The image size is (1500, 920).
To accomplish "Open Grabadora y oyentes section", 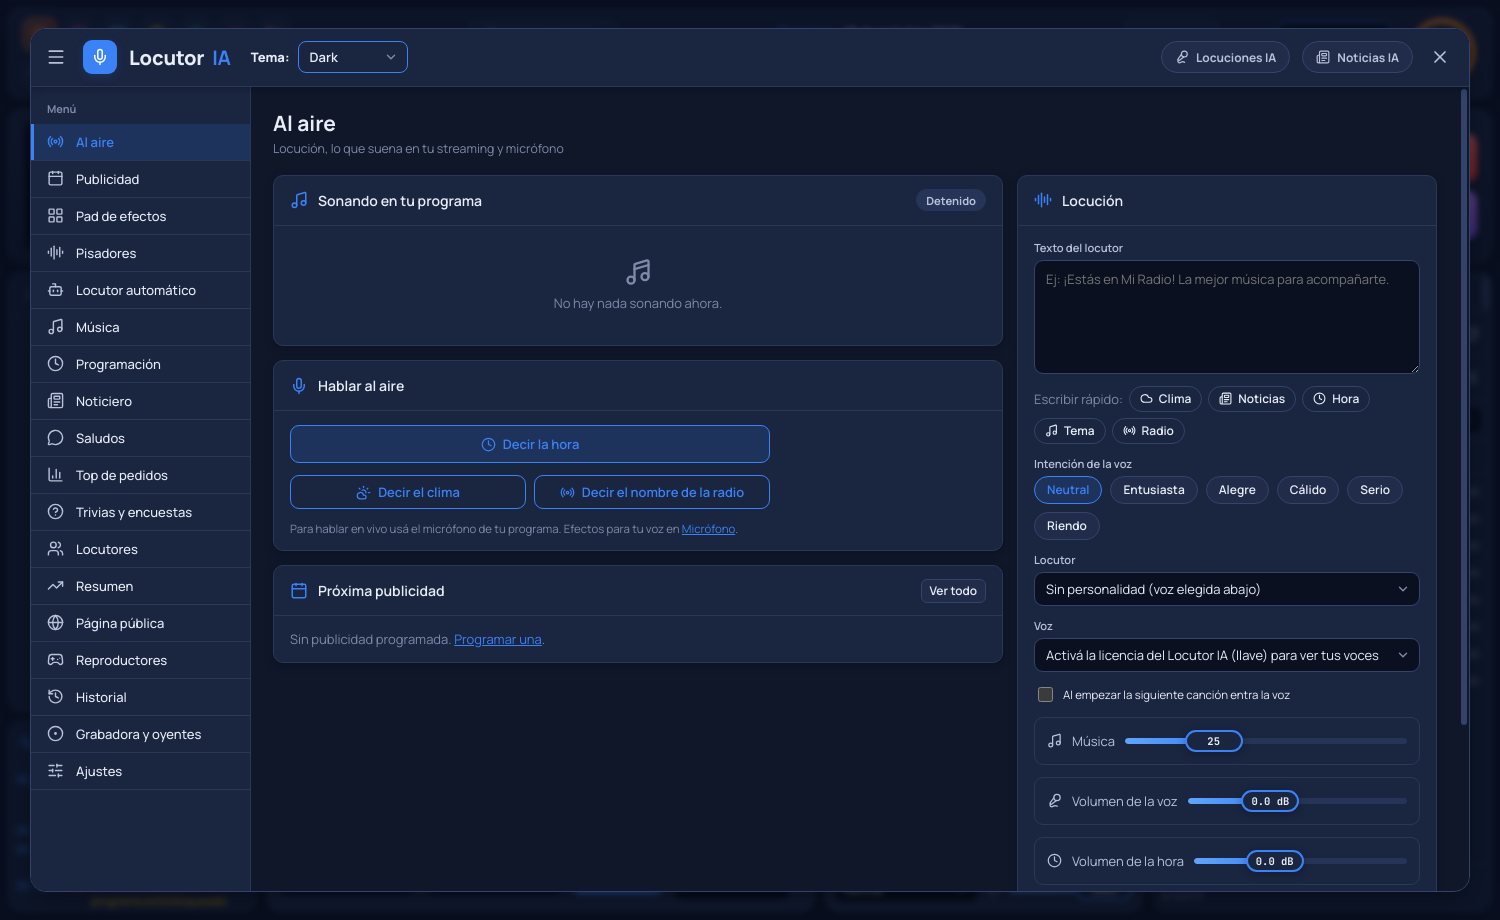I will point(141,734).
